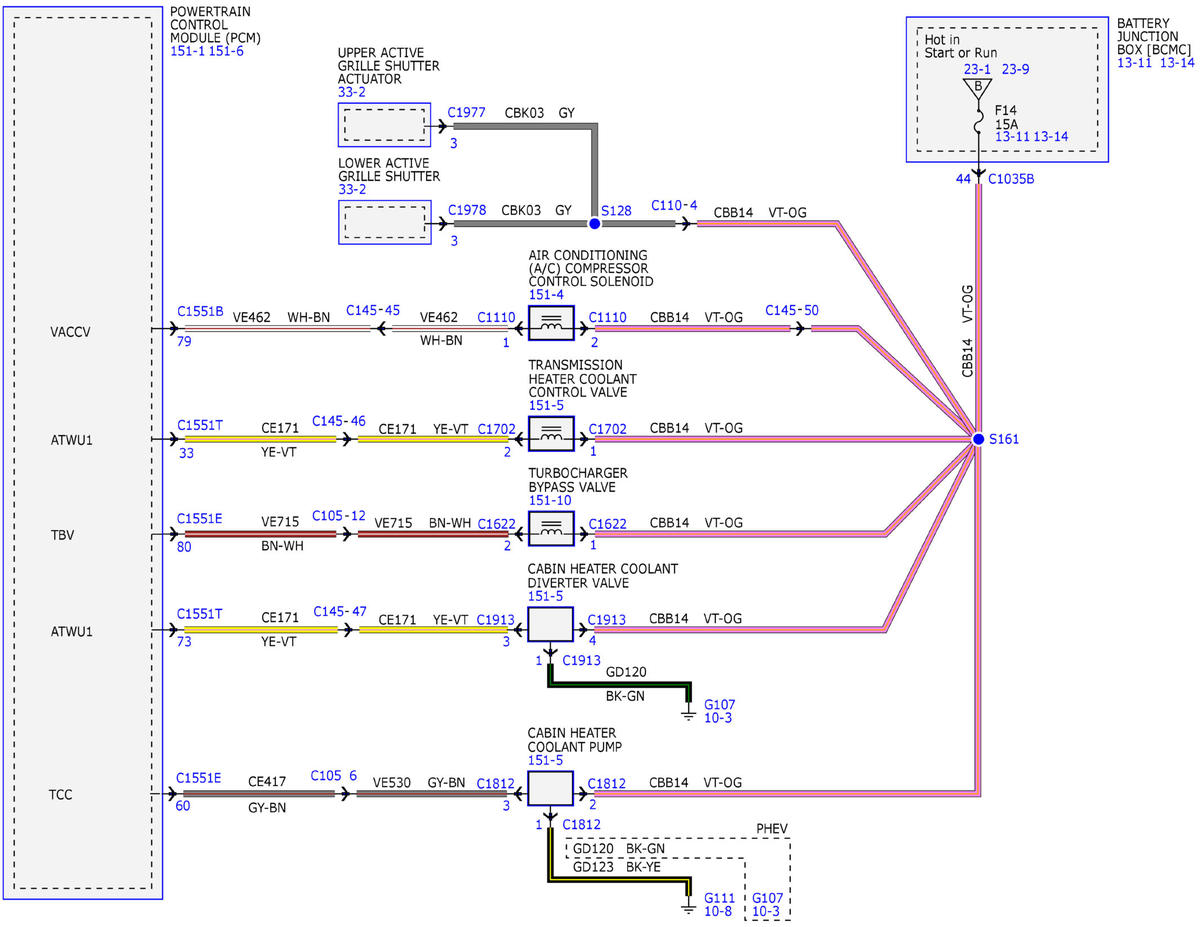
Task: Open the 10-8 page link below G111
Action: click(719, 912)
